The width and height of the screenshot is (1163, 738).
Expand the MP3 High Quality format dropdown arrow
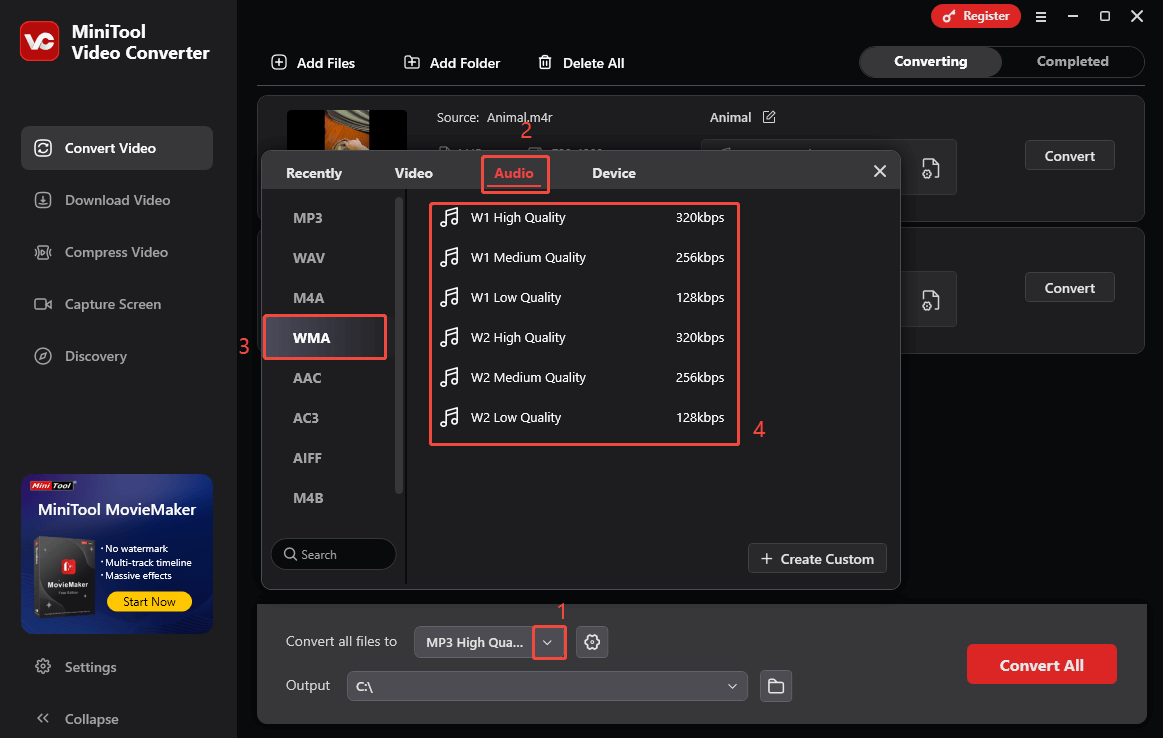coord(548,642)
